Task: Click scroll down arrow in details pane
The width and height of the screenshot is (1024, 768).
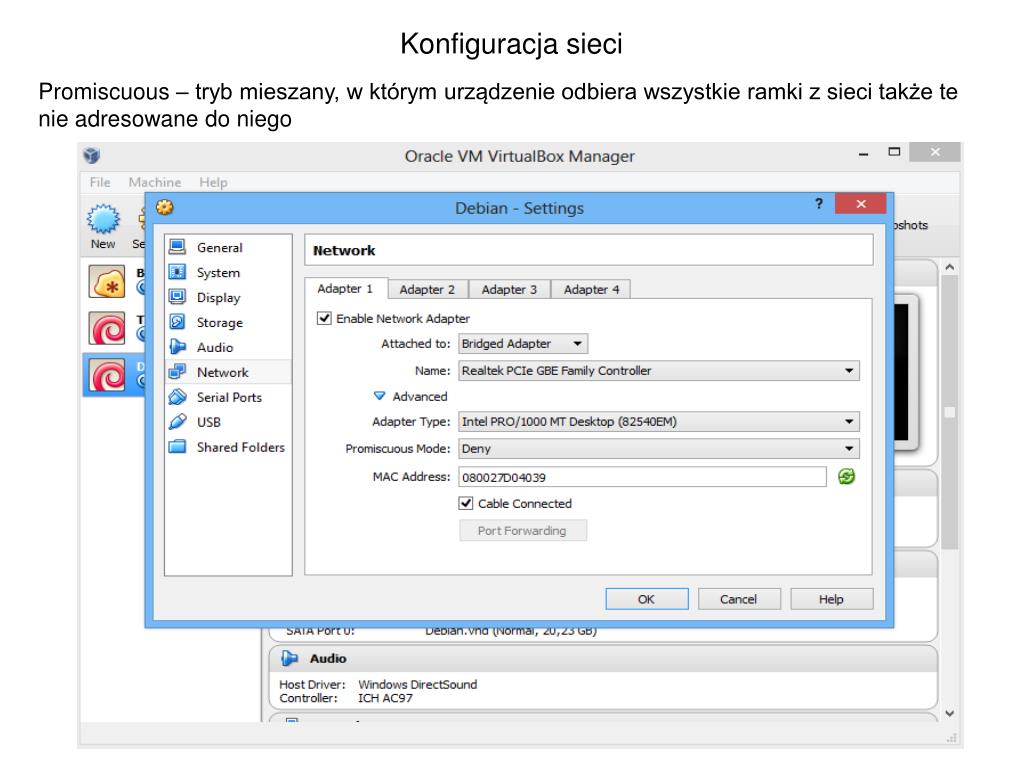Action: point(950,714)
